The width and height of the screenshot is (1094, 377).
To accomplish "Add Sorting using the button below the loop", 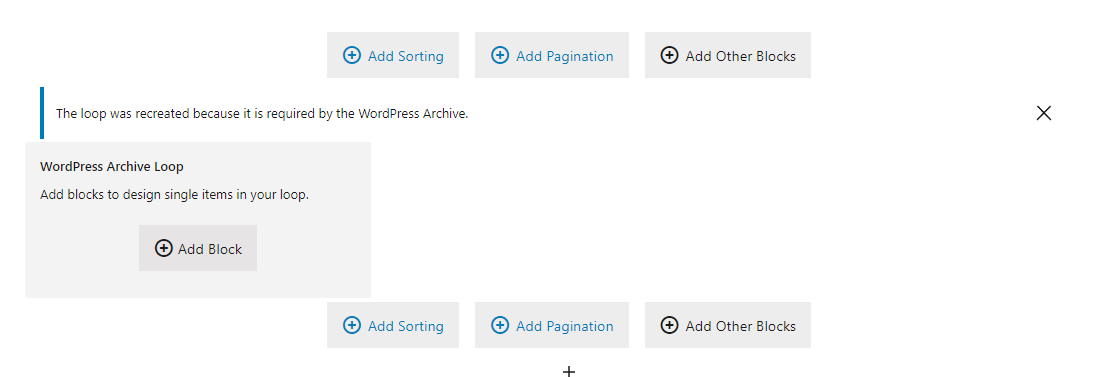I will (393, 325).
